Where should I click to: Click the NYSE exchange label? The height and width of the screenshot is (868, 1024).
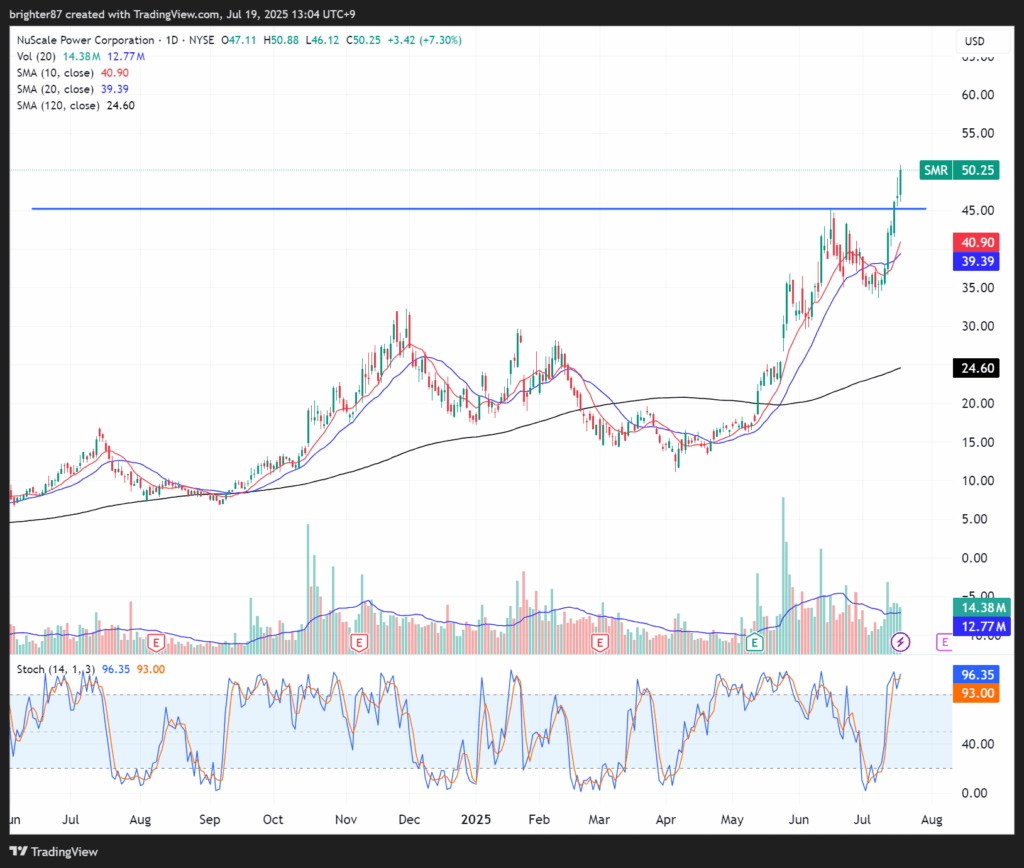[202, 40]
